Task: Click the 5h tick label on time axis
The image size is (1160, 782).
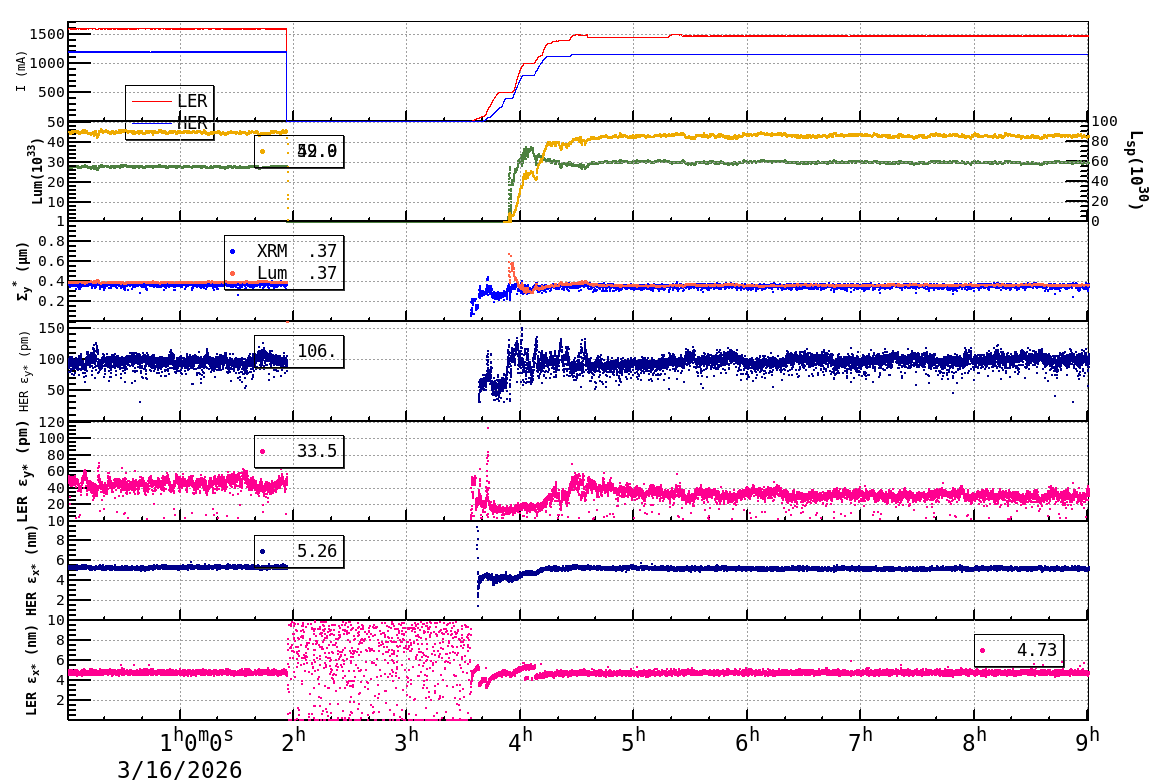Action: coord(633,741)
